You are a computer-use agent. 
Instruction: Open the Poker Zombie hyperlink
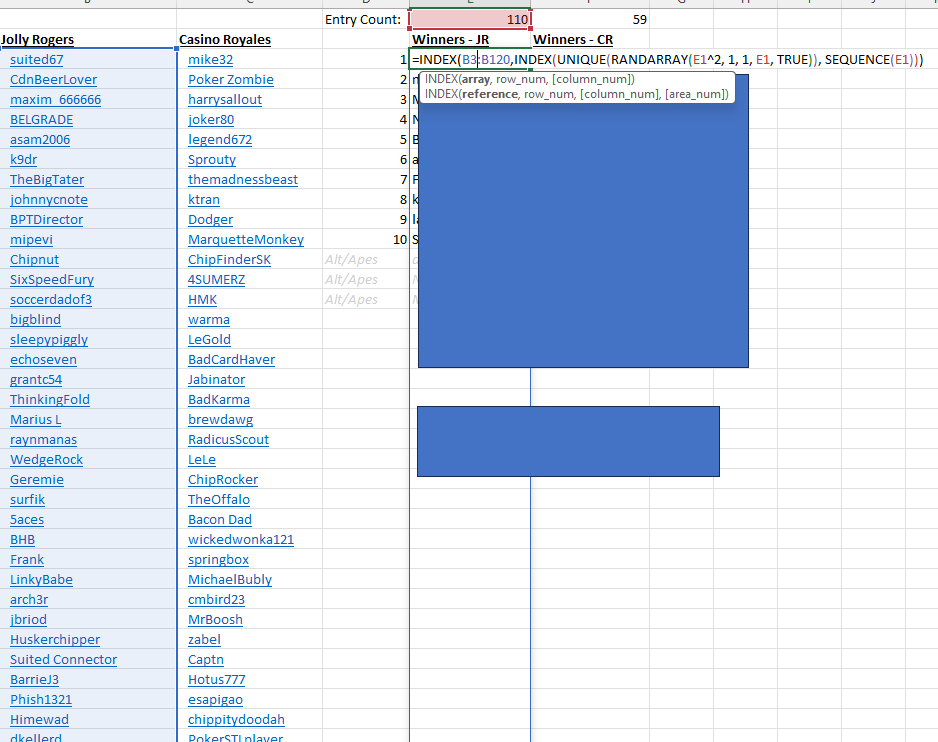(x=230, y=80)
